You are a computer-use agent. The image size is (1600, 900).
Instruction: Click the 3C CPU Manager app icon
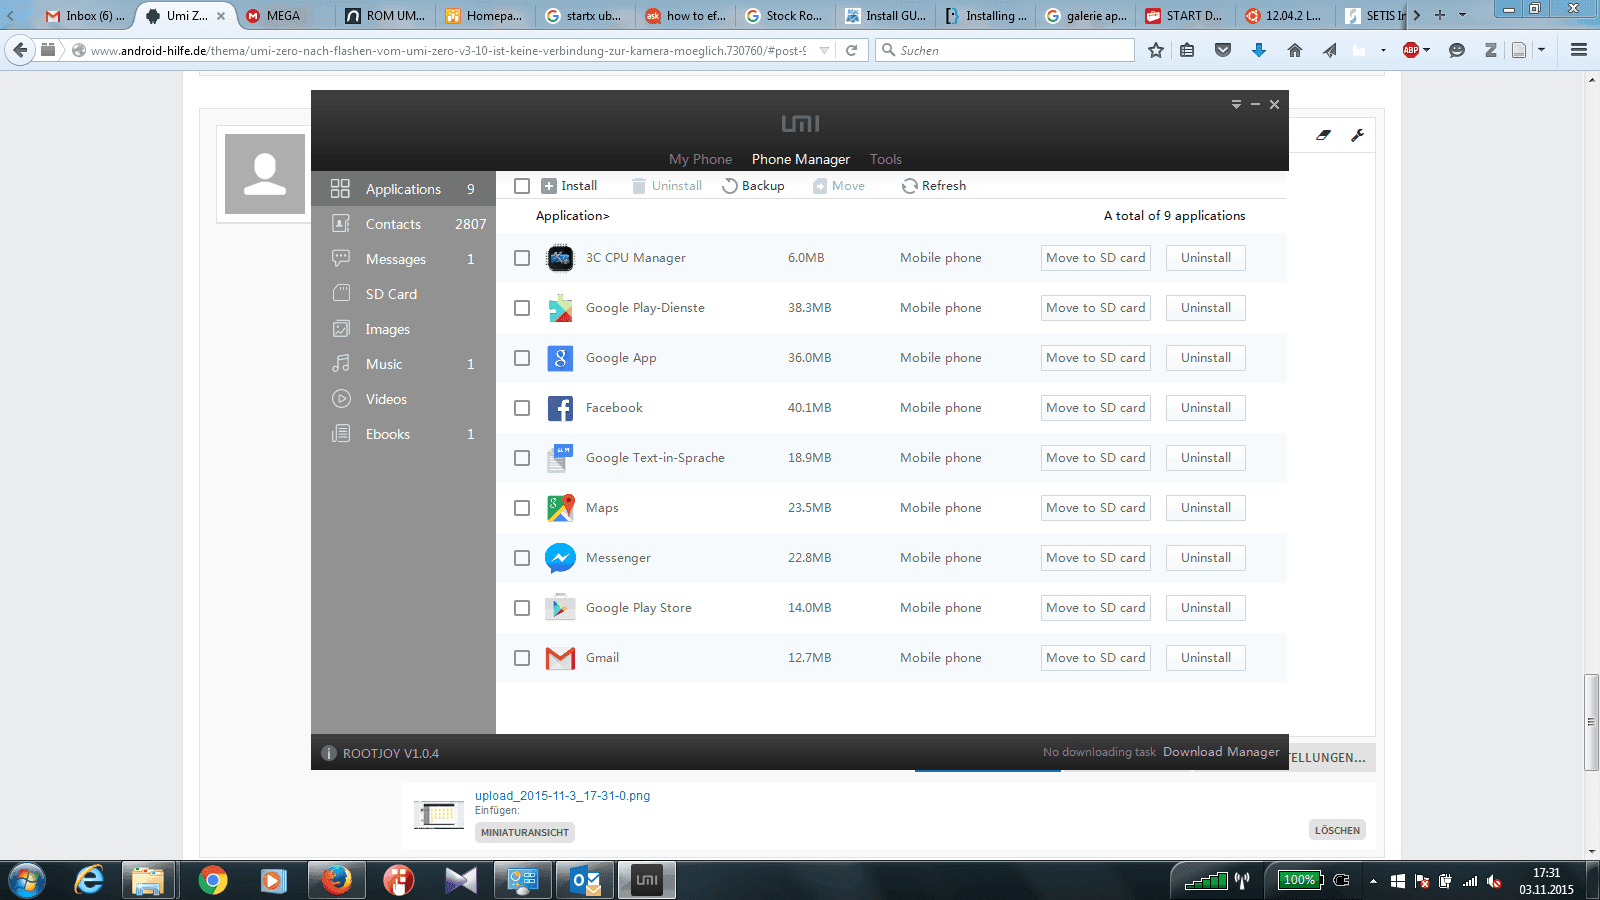[560, 258]
